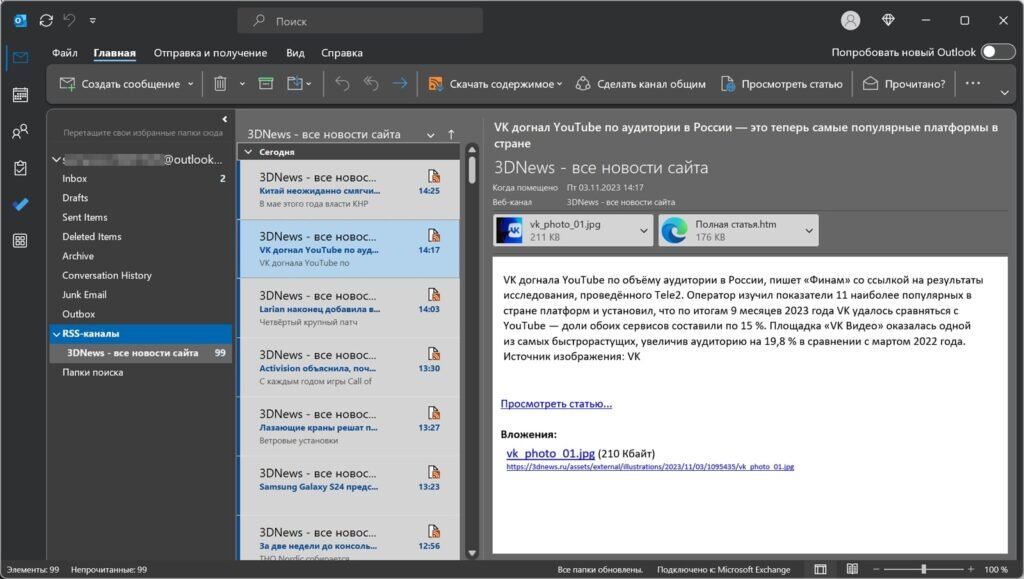Click the Undo arrow in title bar
The height and width of the screenshot is (579, 1024).
[69, 20]
